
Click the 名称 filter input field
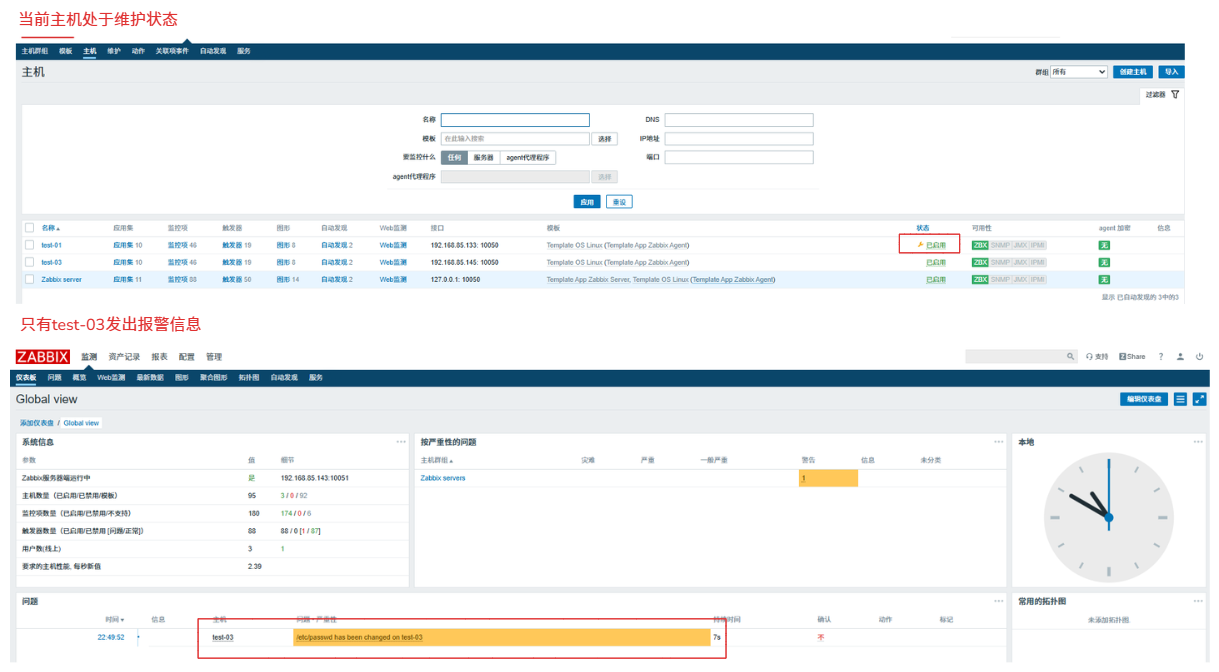click(x=515, y=120)
